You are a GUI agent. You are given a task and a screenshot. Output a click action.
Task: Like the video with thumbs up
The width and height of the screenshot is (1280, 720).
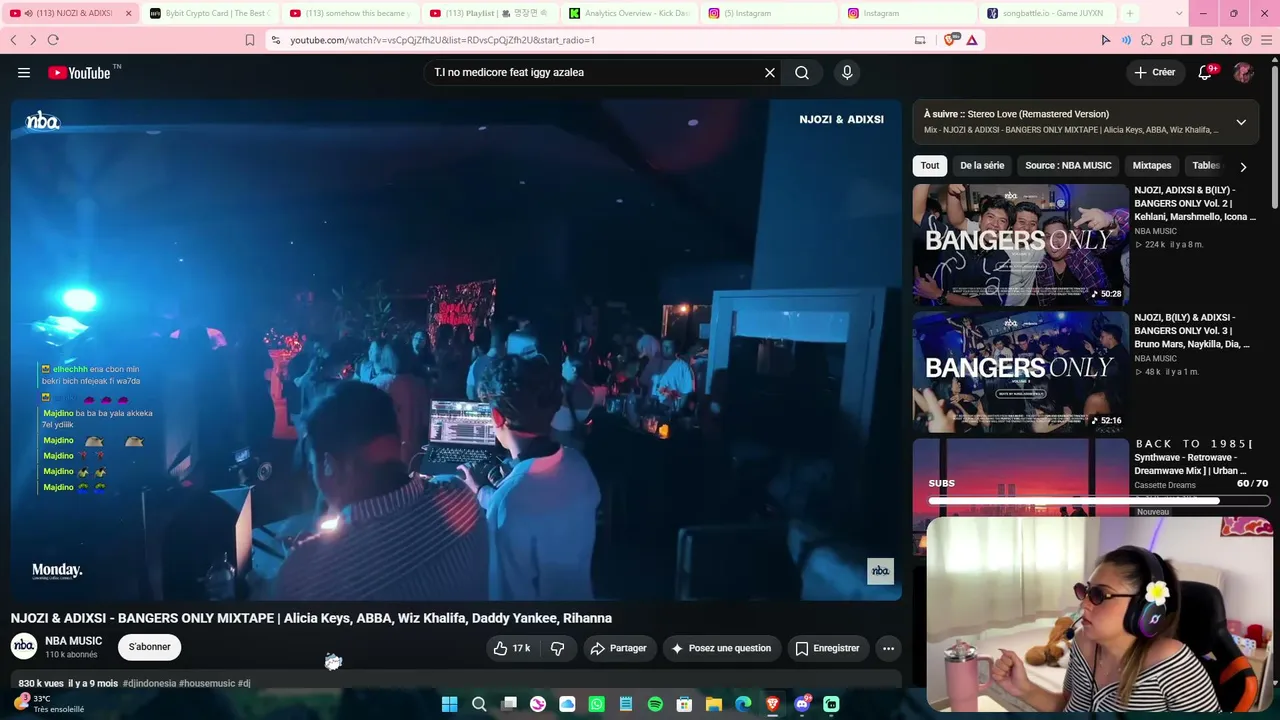coord(511,648)
